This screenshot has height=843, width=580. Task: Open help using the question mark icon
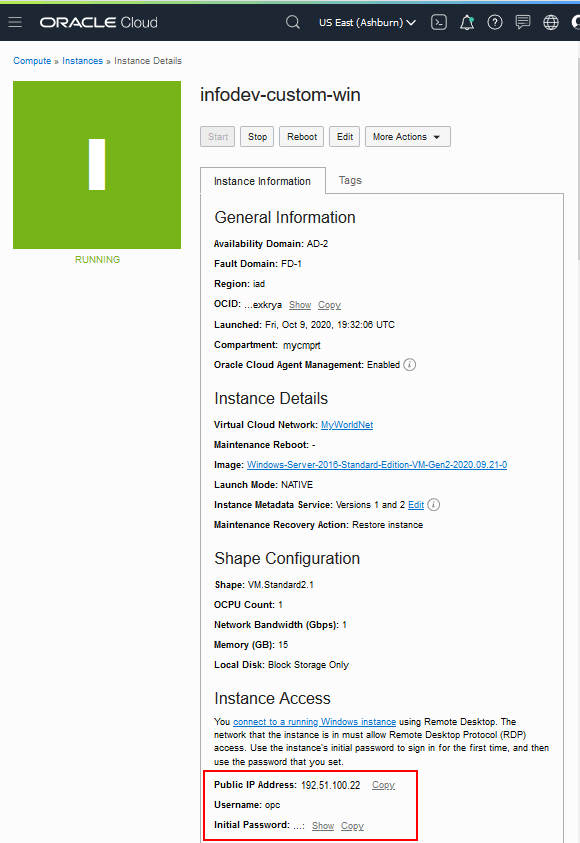coord(494,21)
